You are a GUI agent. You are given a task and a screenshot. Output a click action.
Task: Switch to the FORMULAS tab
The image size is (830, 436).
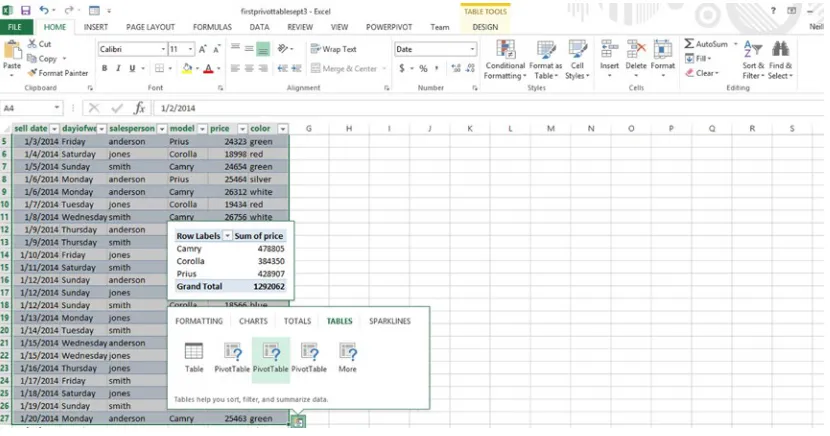click(212, 27)
